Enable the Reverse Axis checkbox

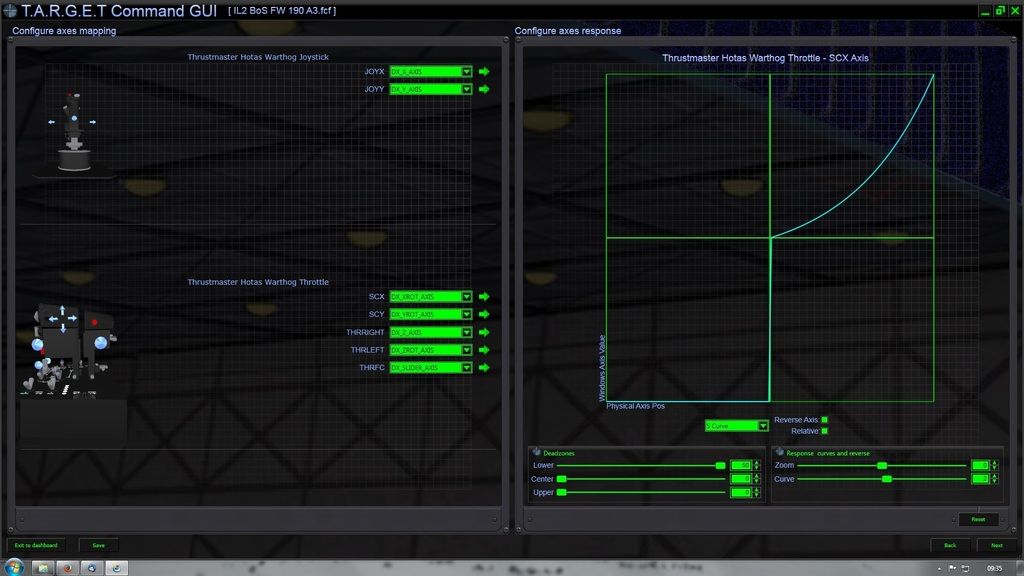[824, 420]
